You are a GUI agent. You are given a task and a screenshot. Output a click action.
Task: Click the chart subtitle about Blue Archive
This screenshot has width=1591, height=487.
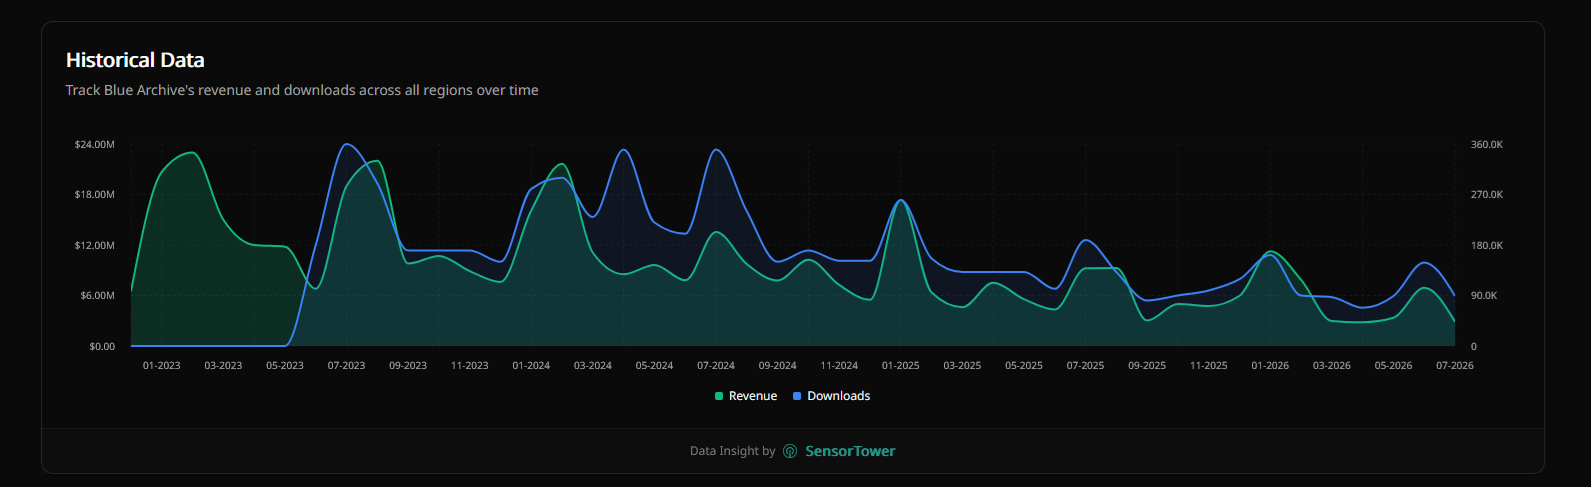[302, 90]
